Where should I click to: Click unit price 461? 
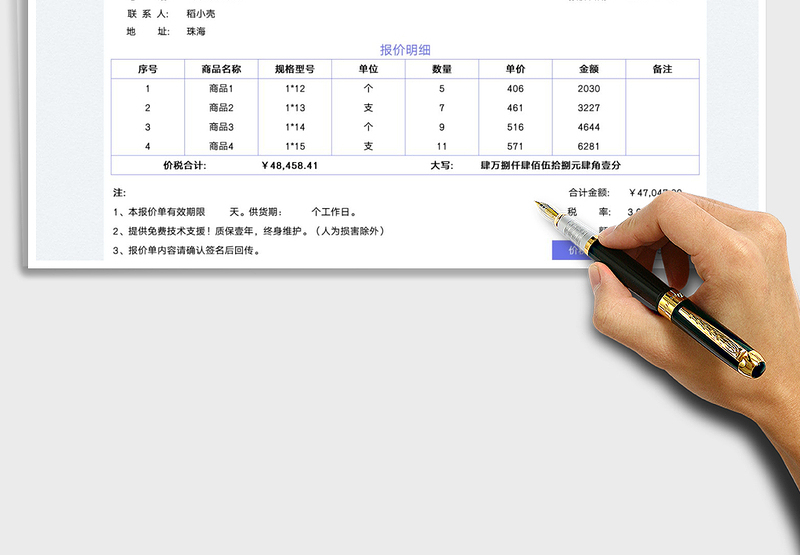click(515, 108)
